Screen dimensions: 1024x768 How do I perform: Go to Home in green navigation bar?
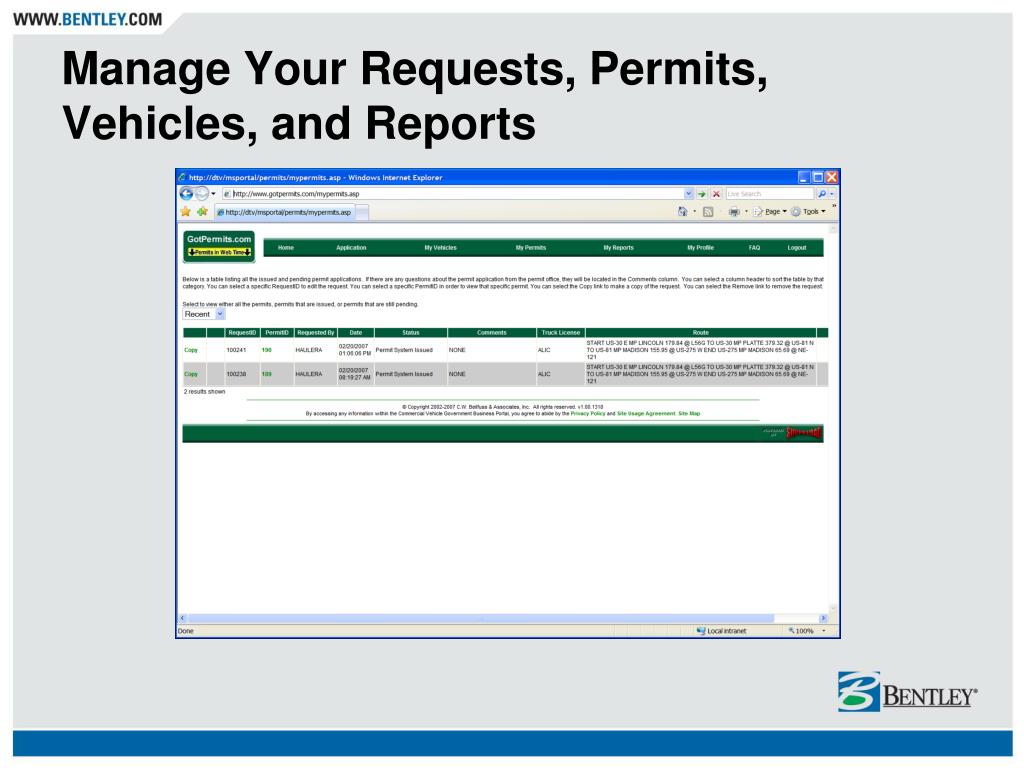tap(286, 248)
